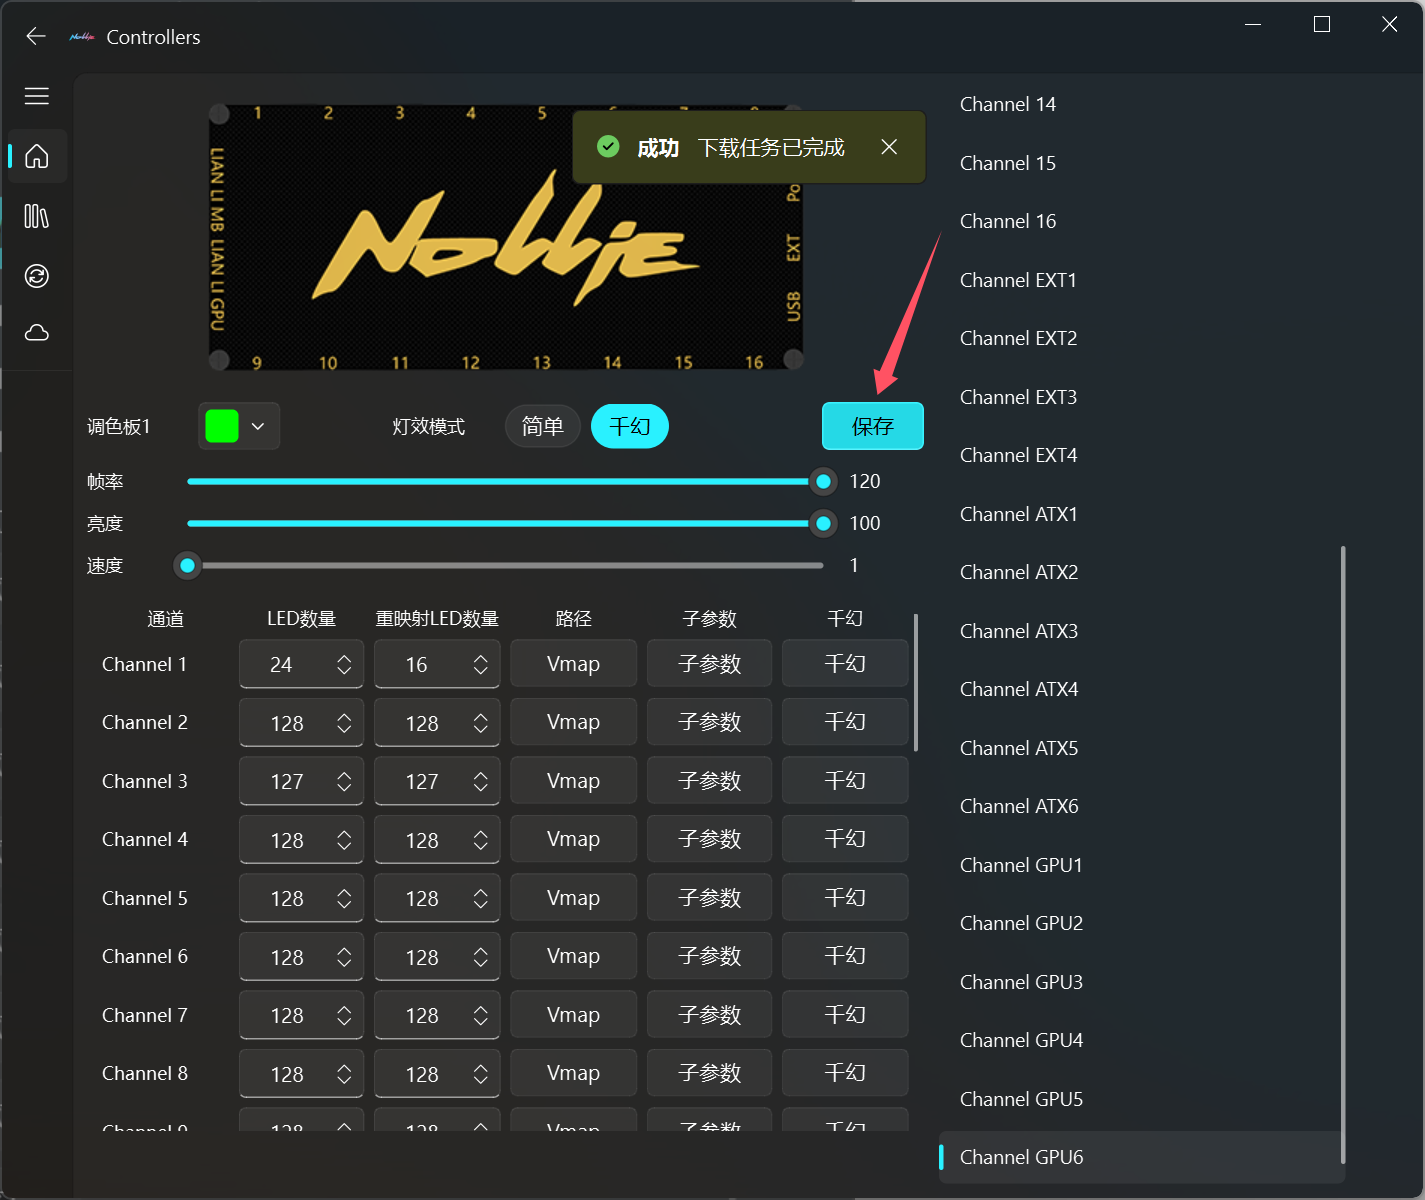1425x1200 pixels.
Task: Select Channel GPU1 in list
Action: coord(1140,865)
